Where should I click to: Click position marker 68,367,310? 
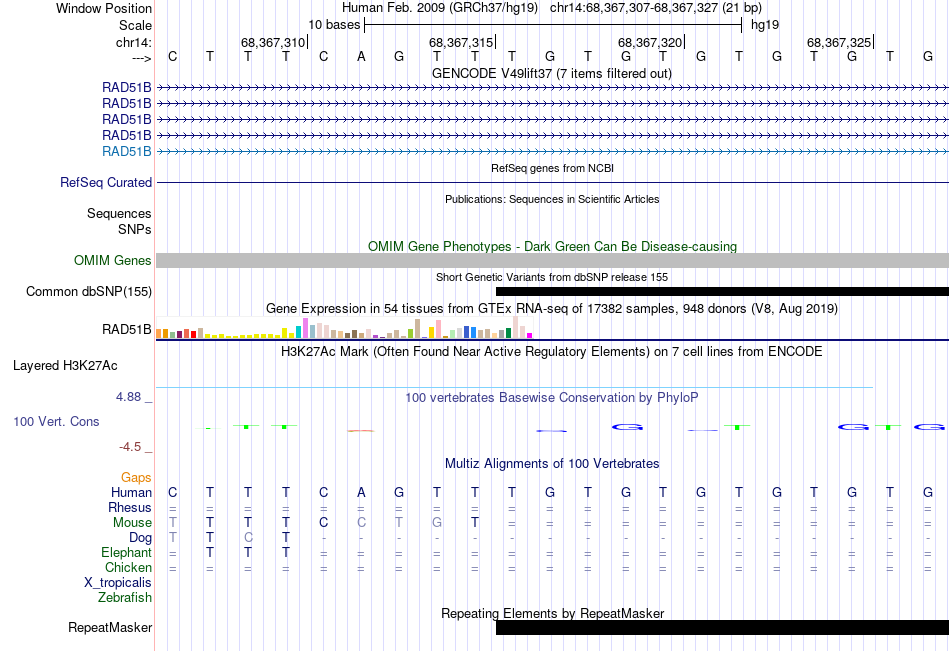273,42
